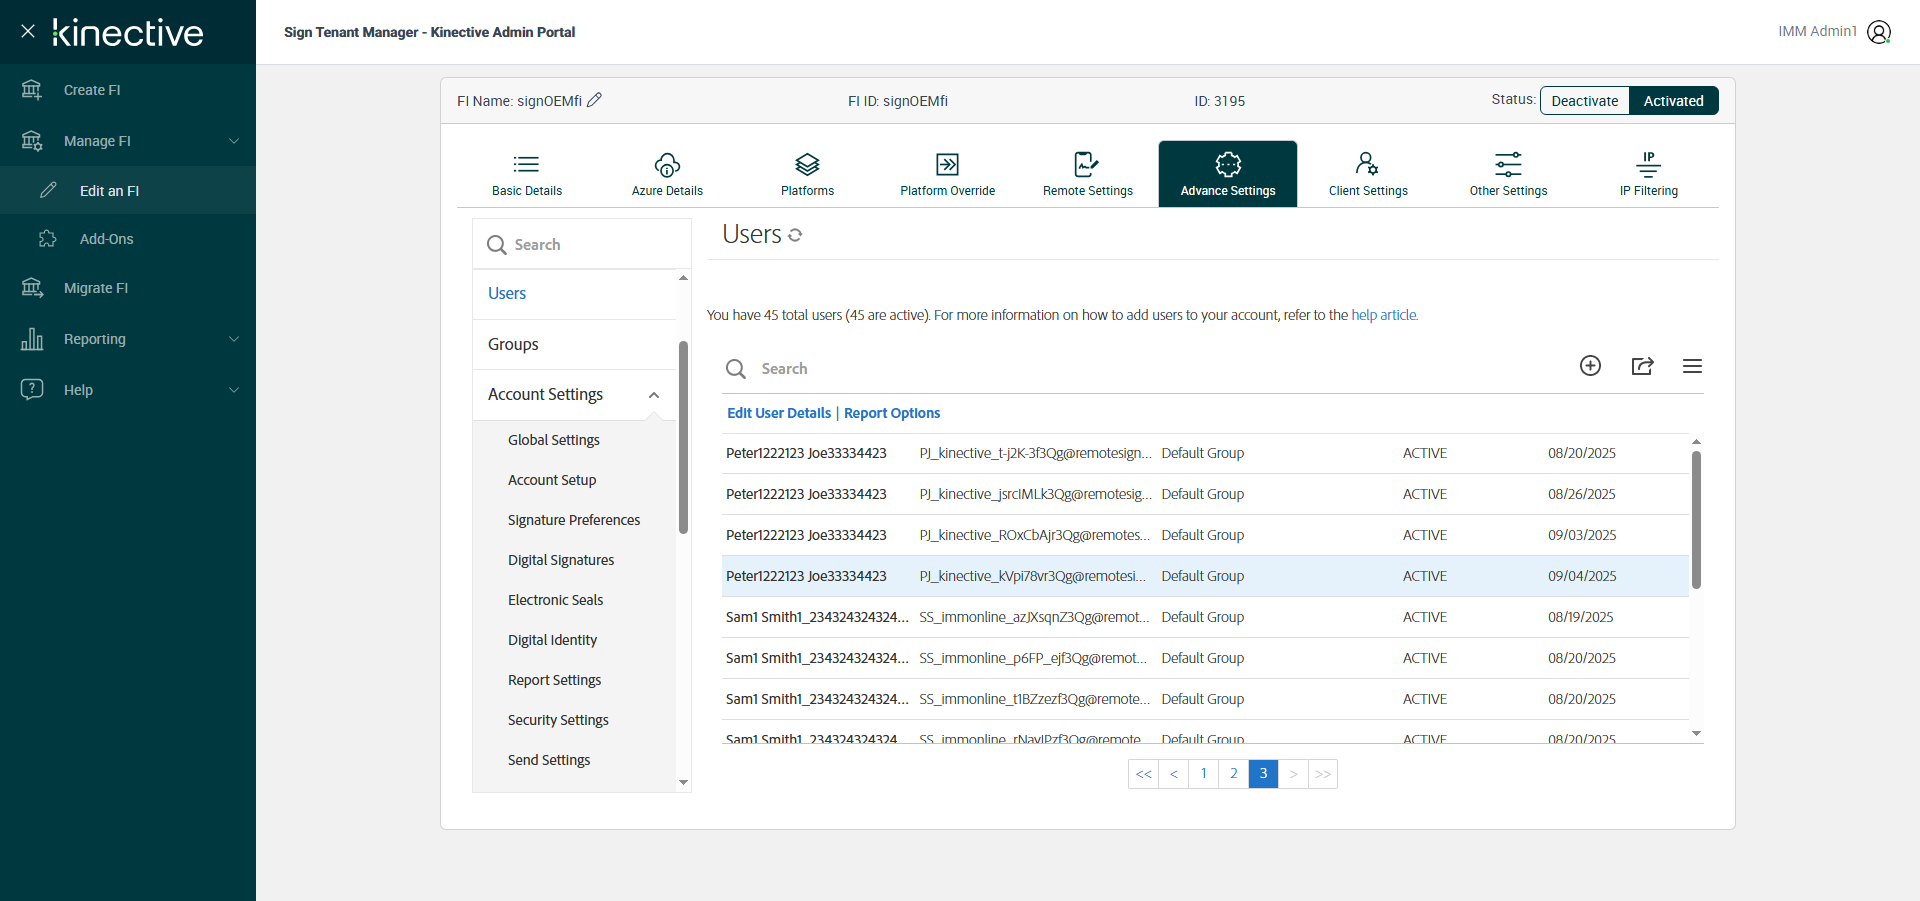Collapse the Account Settings section
The height and width of the screenshot is (901, 1920).
[654, 395]
